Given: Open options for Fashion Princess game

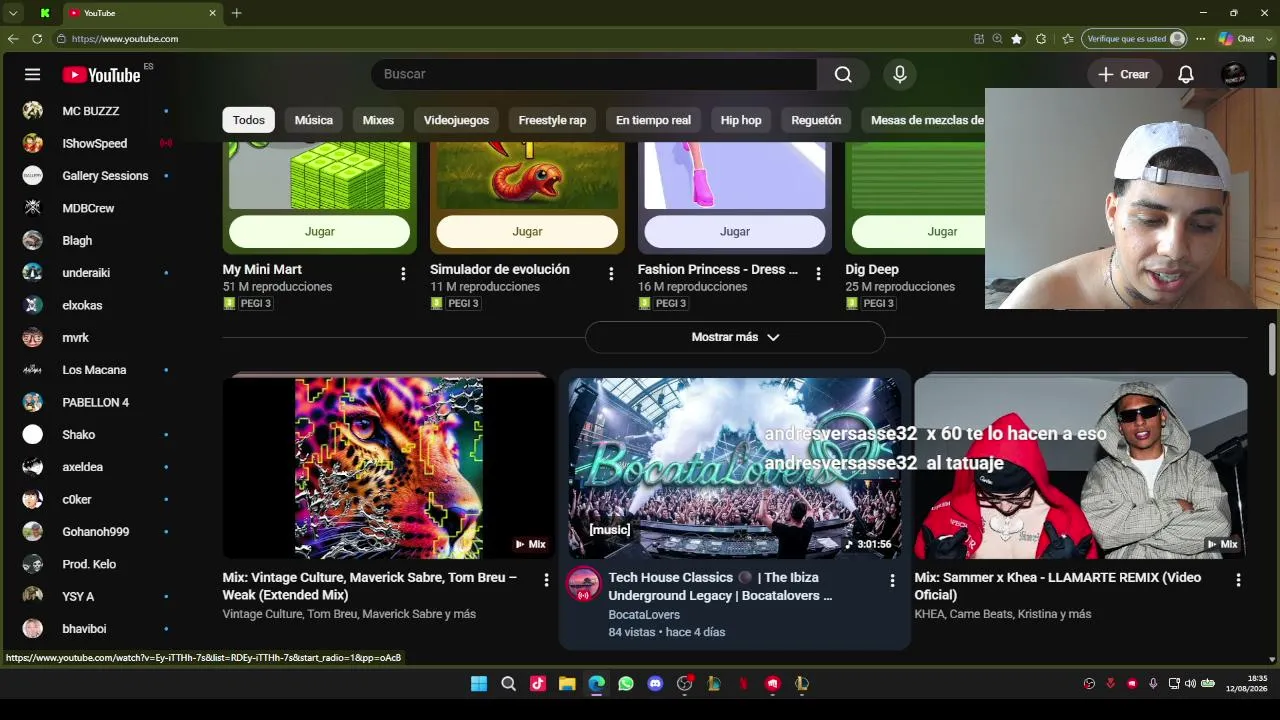Looking at the screenshot, I should (818, 273).
